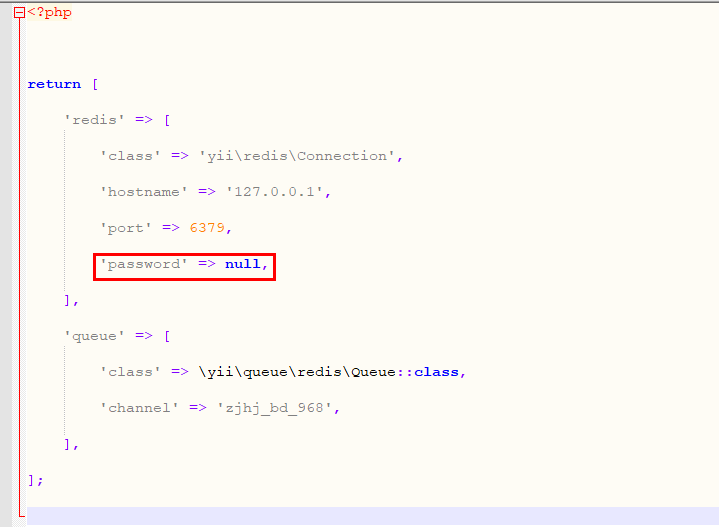Click the 'class' key in the queue block
719x527 pixels.
click(131, 372)
